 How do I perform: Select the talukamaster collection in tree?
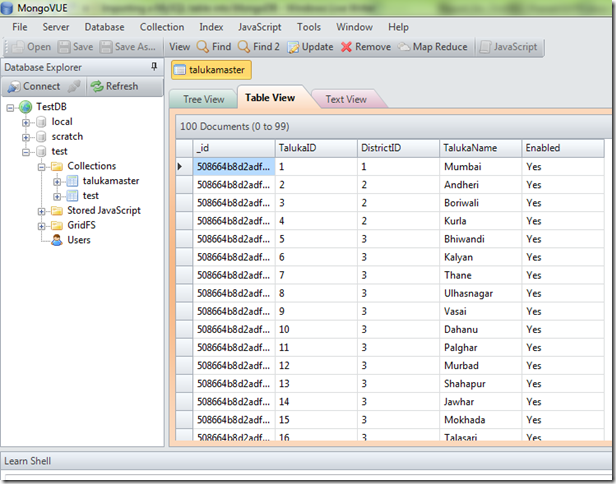110,181
